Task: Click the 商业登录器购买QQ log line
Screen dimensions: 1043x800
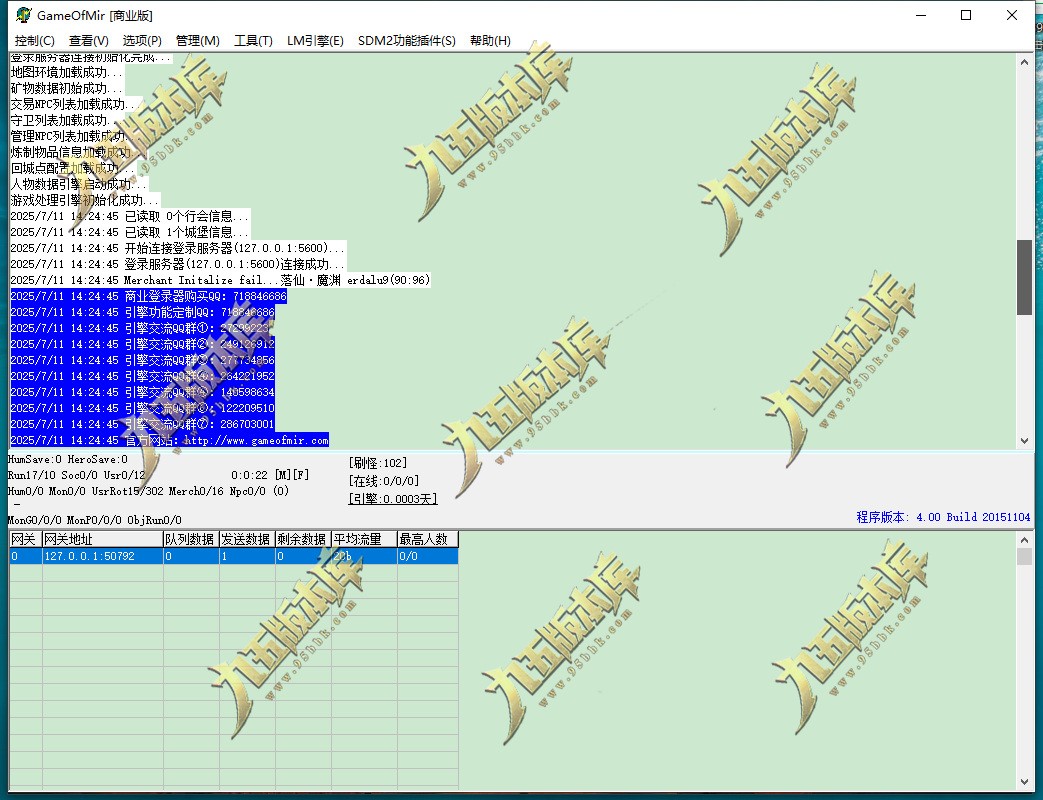Action: click(148, 297)
